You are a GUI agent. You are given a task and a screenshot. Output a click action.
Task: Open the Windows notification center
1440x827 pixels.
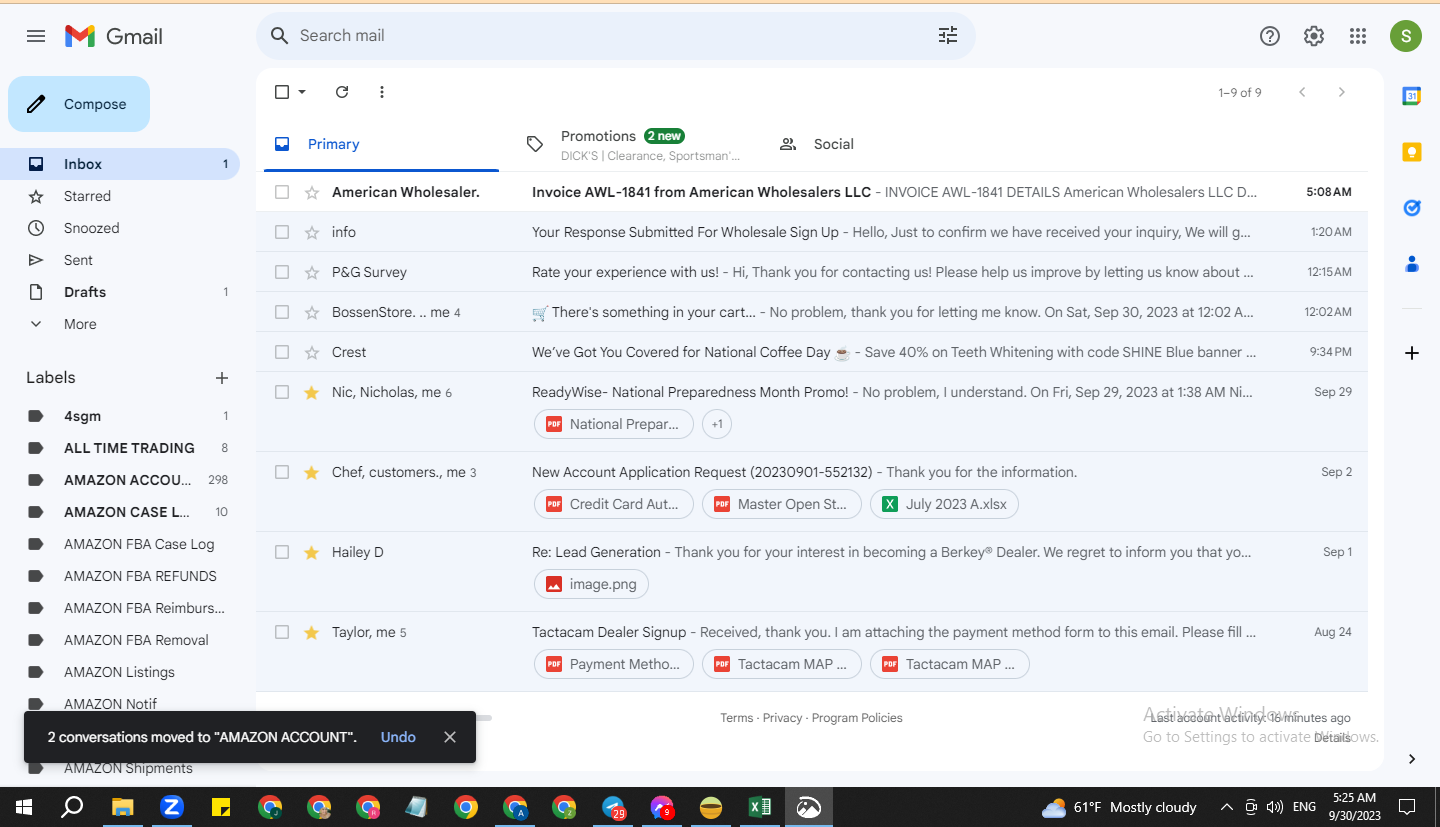point(1407,807)
